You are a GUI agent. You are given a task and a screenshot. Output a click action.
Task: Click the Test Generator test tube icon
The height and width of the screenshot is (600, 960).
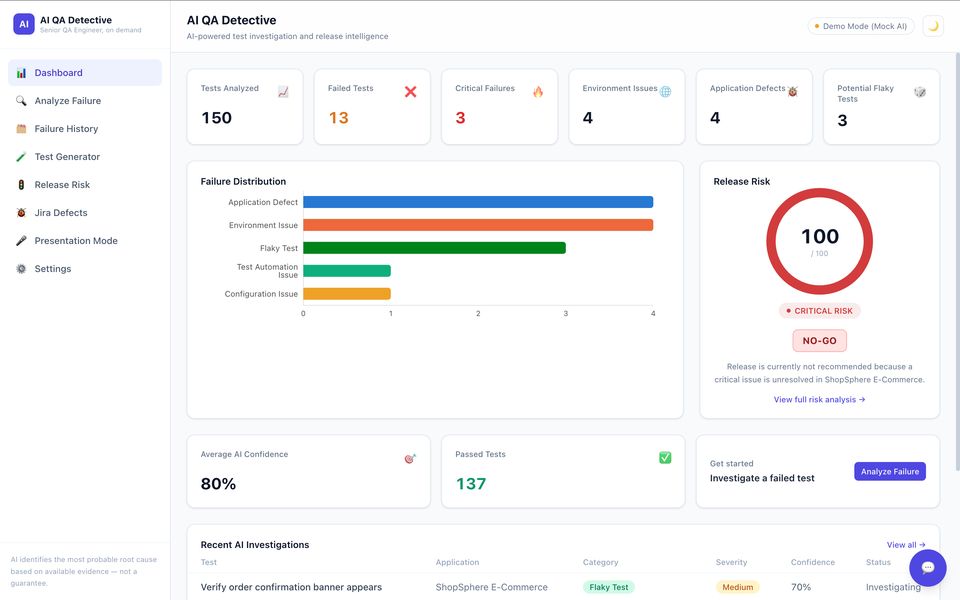[x=21, y=157]
